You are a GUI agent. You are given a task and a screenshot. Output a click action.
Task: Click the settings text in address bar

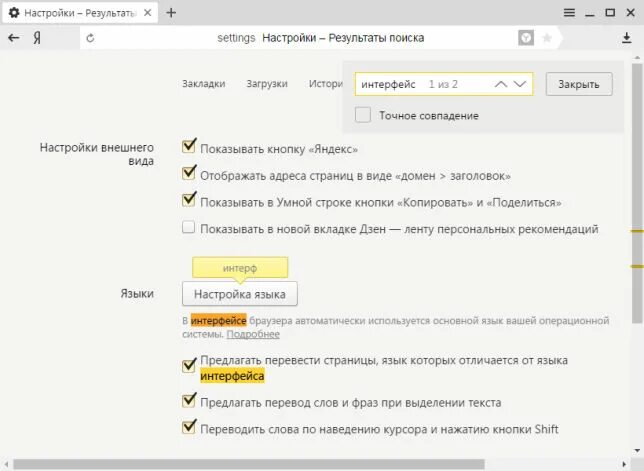[x=236, y=38]
